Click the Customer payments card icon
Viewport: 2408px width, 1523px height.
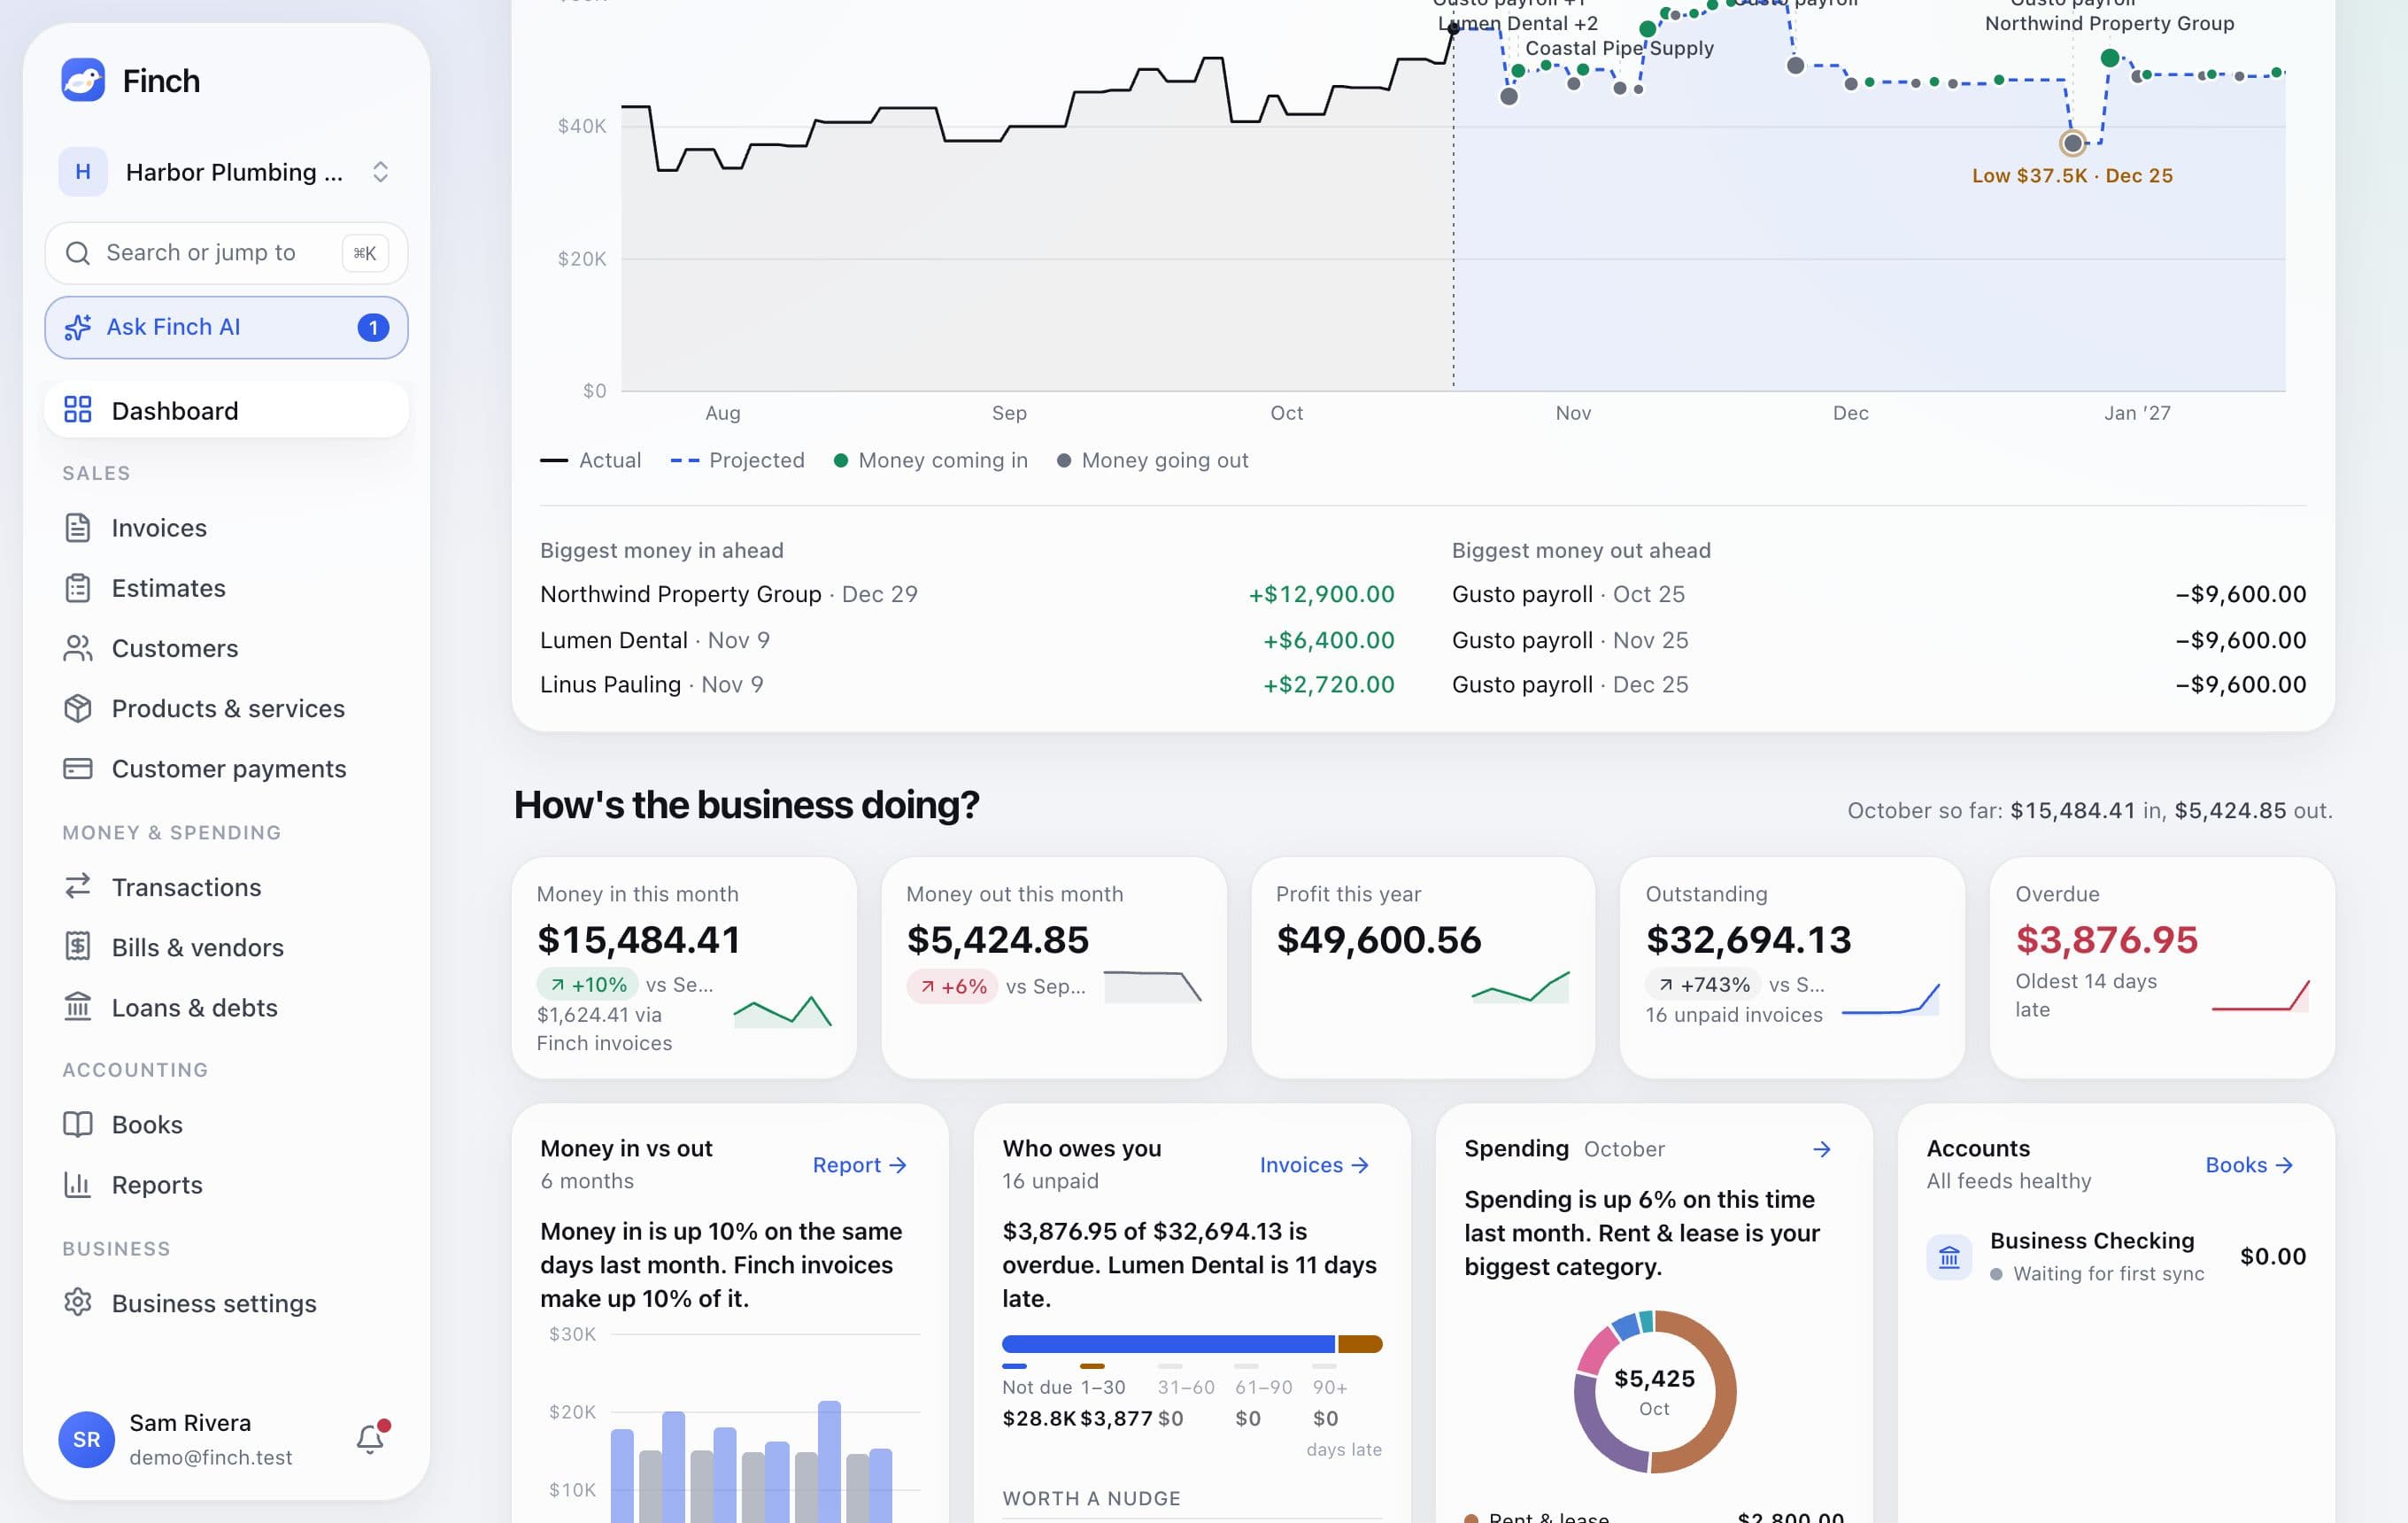point(78,768)
